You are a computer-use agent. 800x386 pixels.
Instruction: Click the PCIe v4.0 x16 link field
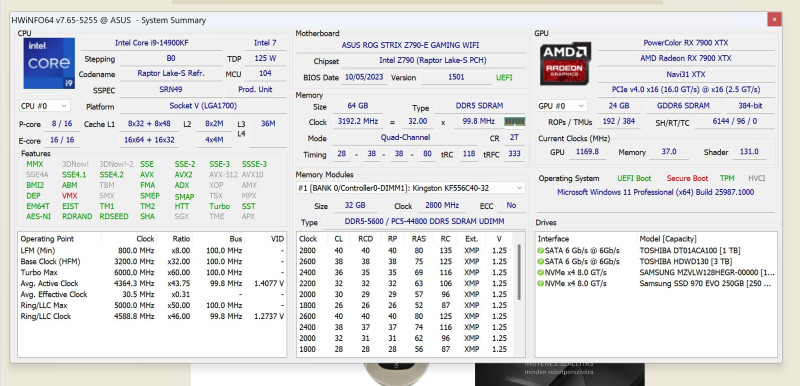coord(686,90)
